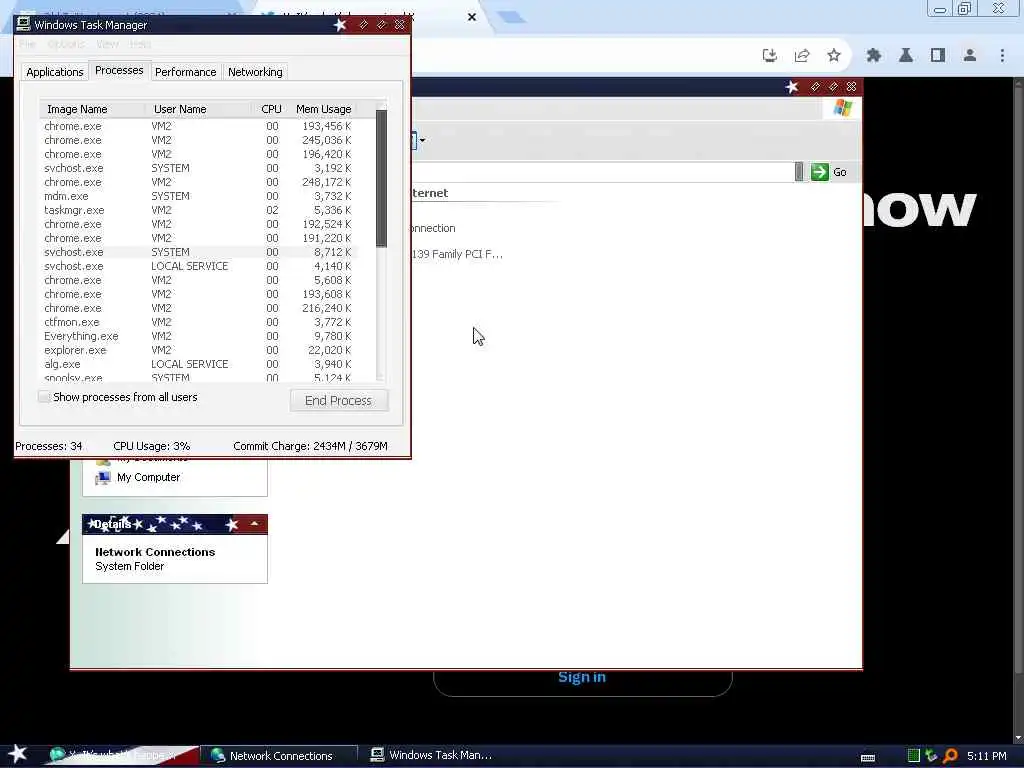Click the star icon in Details panel header
The height and width of the screenshot is (768, 1024).
tap(232, 524)
